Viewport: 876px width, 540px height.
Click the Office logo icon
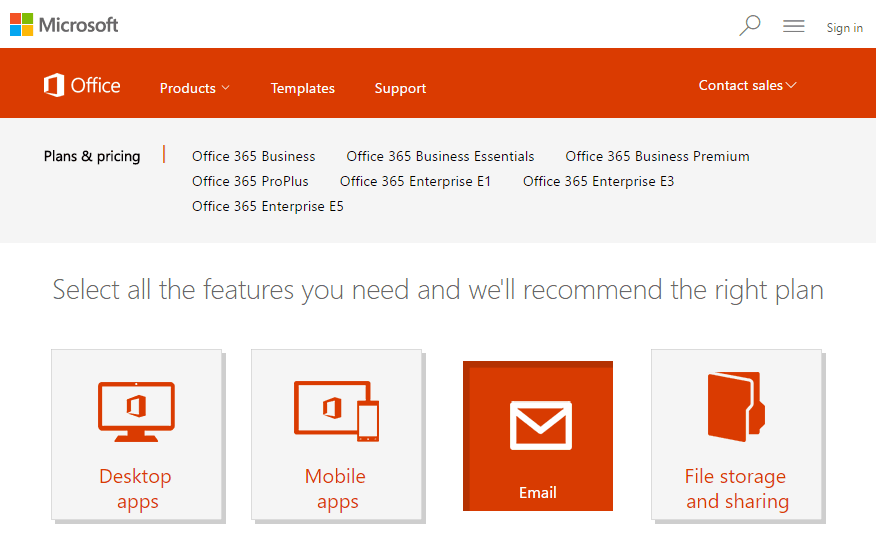click(x=54, y=85)
